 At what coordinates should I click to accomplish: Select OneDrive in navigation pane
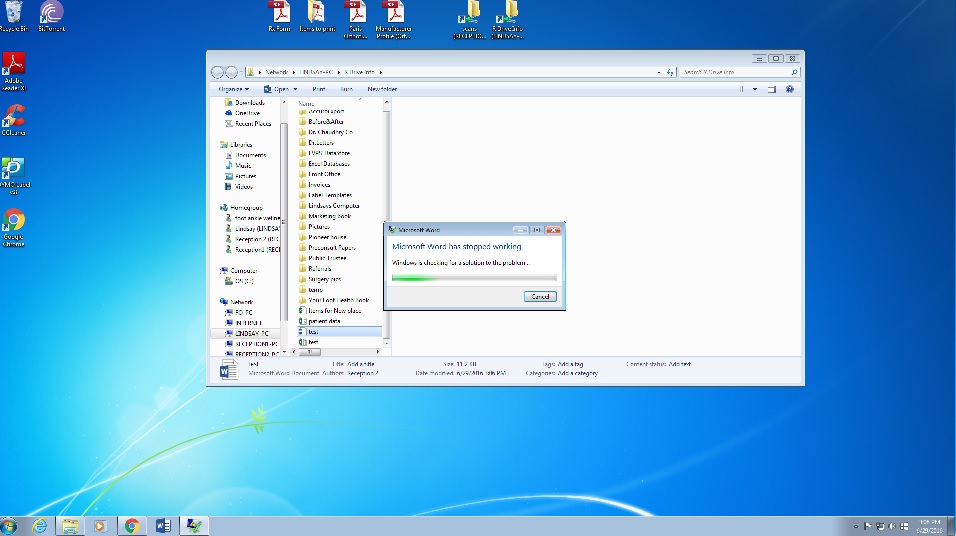pyautogui.click(x=242, y=113)
